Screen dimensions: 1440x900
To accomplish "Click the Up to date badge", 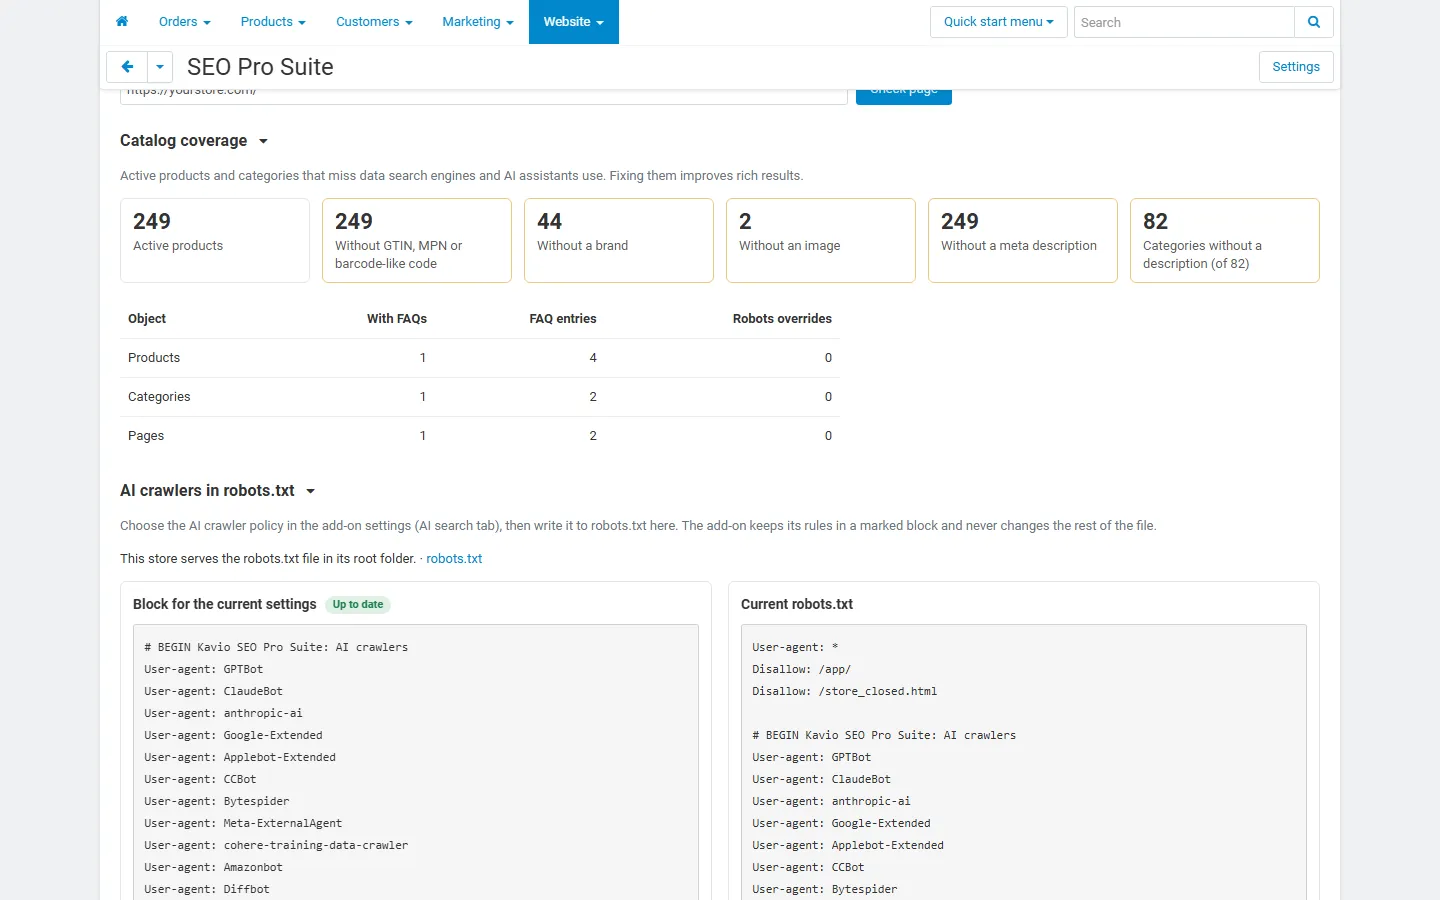I will click(x=358, y=605).
